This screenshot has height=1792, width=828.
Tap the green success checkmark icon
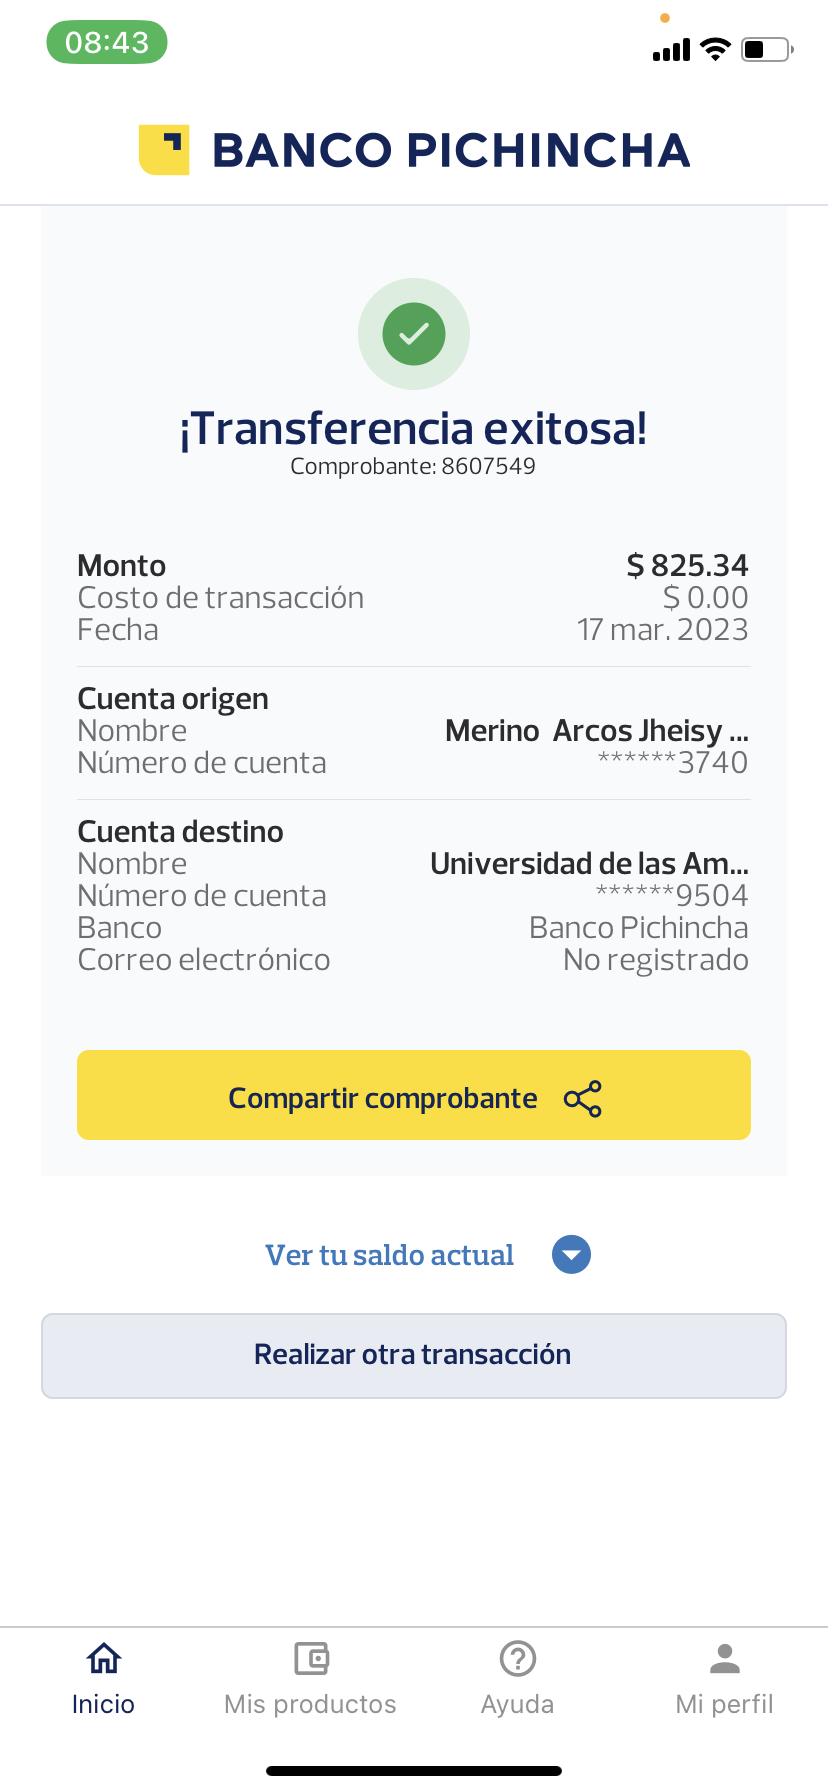pyautogui.click(x=414, y=334)
